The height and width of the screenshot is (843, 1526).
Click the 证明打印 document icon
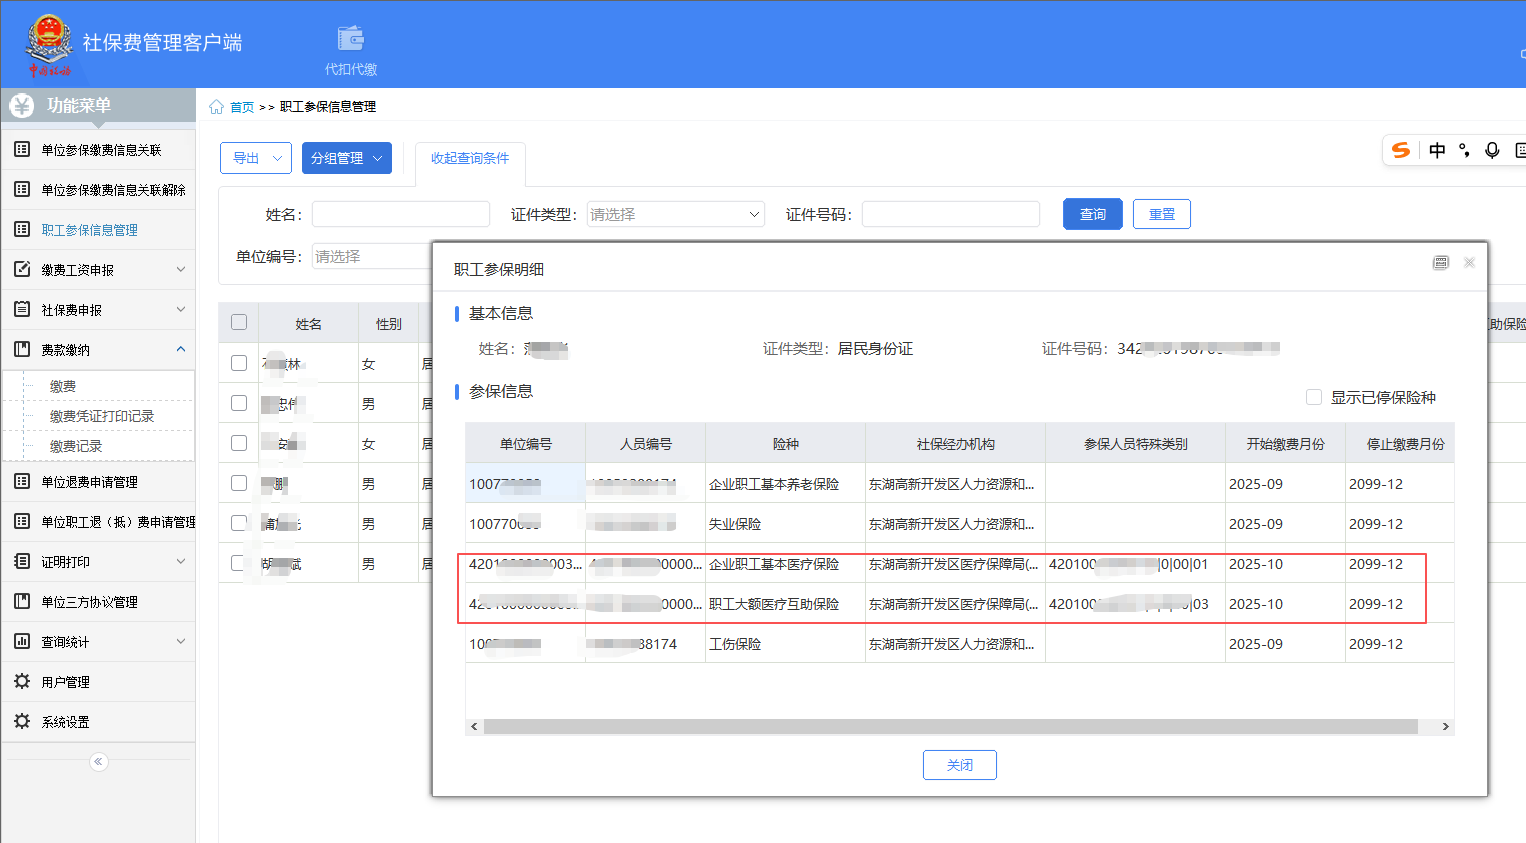tap(22, 562)
